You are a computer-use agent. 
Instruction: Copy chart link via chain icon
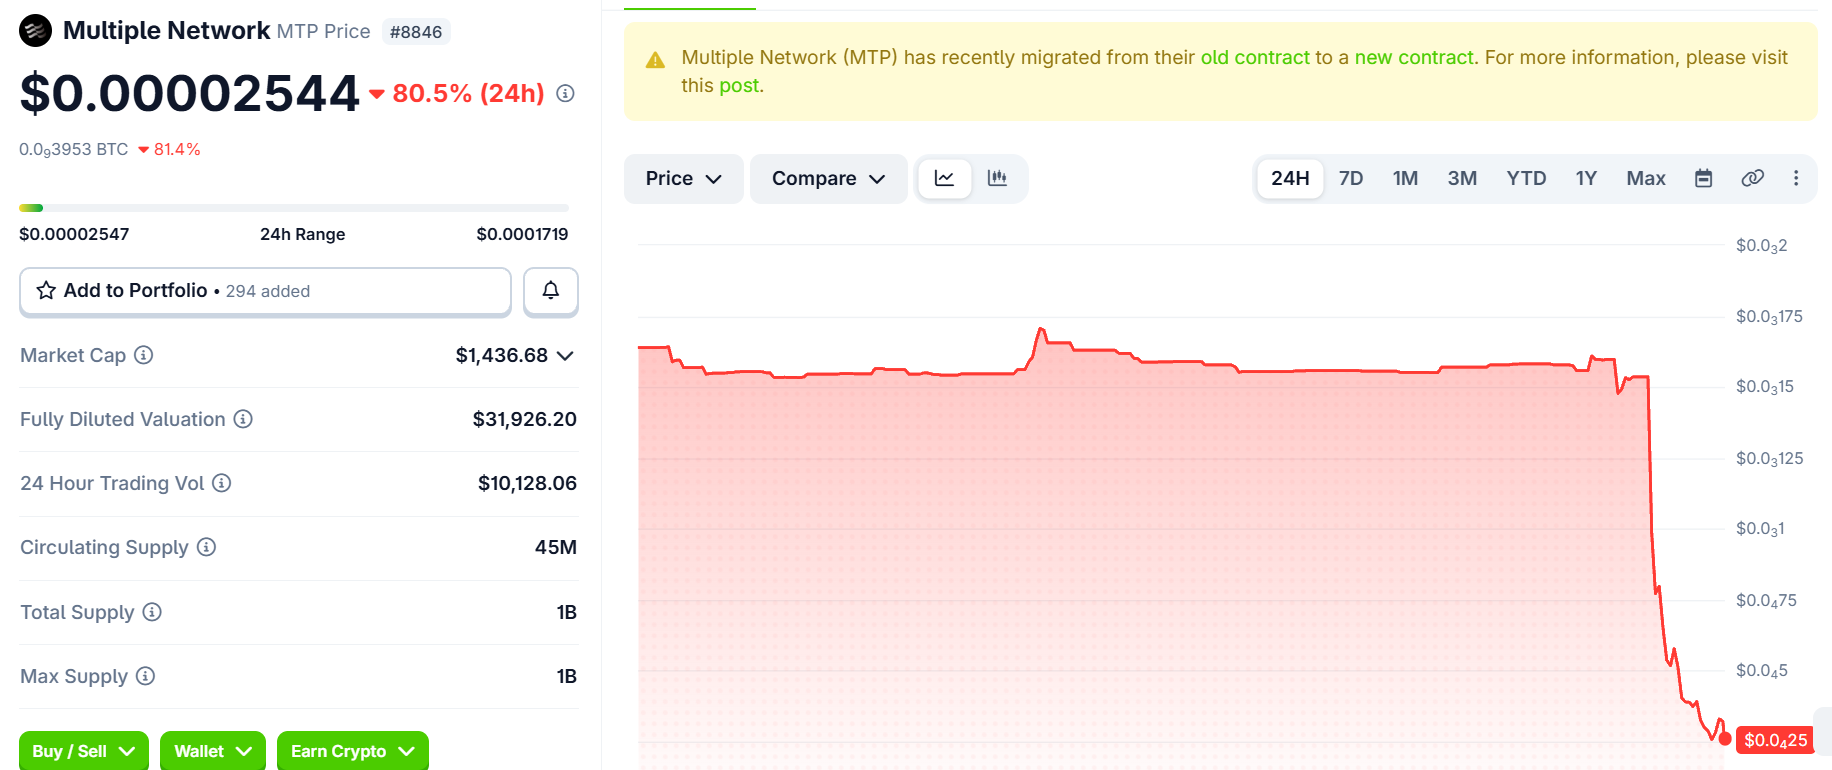point(1752,179)
